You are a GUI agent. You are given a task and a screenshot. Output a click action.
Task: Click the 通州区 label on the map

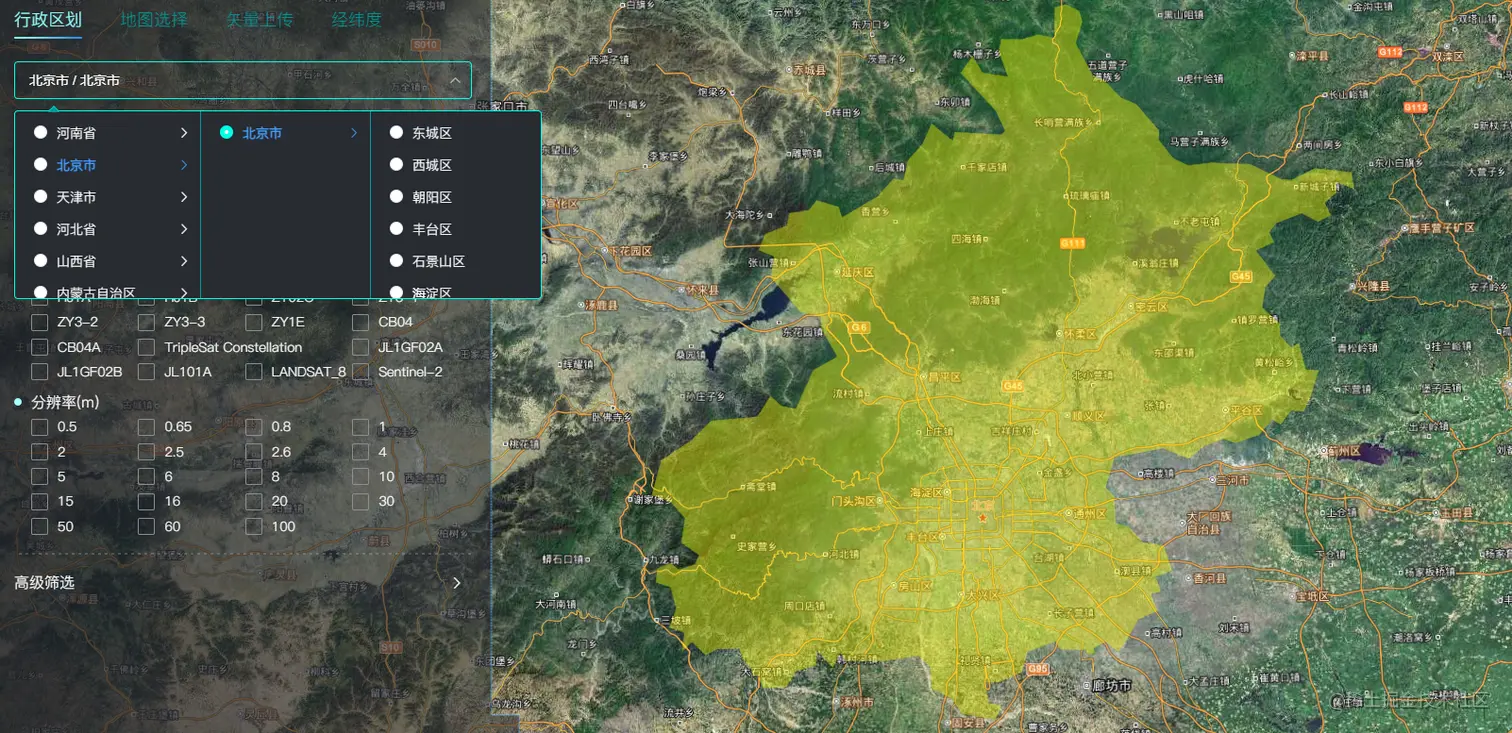coord(1088,514)
